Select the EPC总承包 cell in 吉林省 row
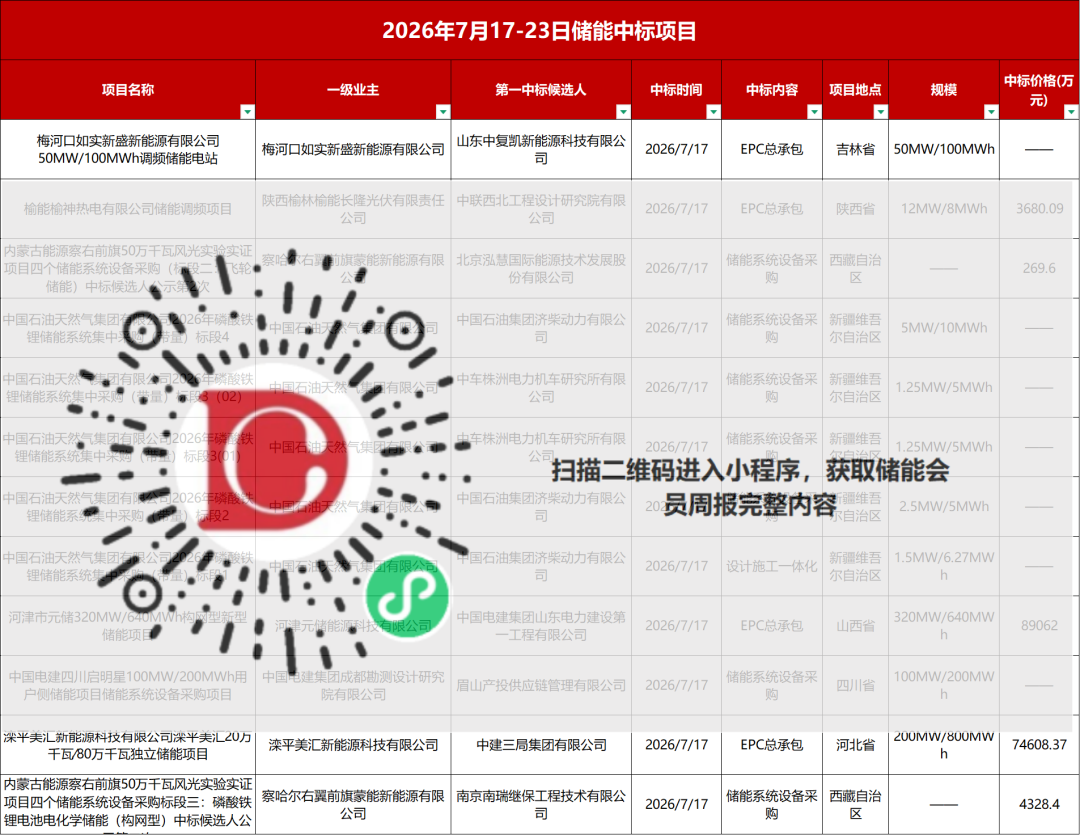The width and height of the screenshot is (1080, 835). pos(772,150)
